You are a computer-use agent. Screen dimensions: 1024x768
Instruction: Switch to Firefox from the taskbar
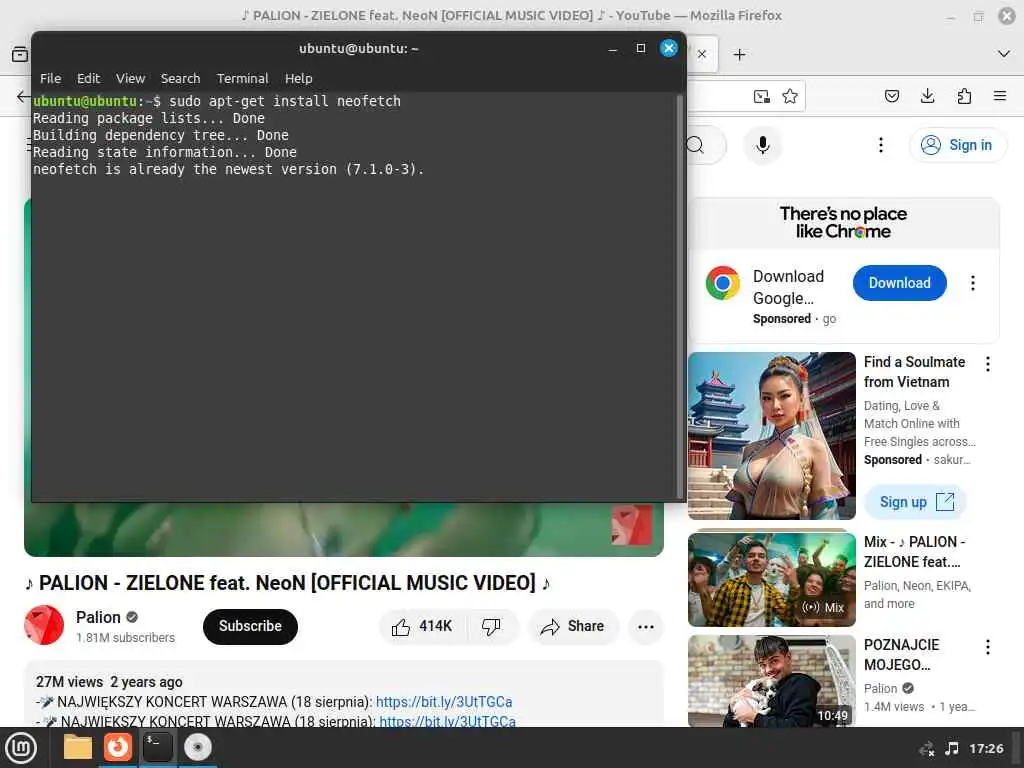[x=118, y=747]
